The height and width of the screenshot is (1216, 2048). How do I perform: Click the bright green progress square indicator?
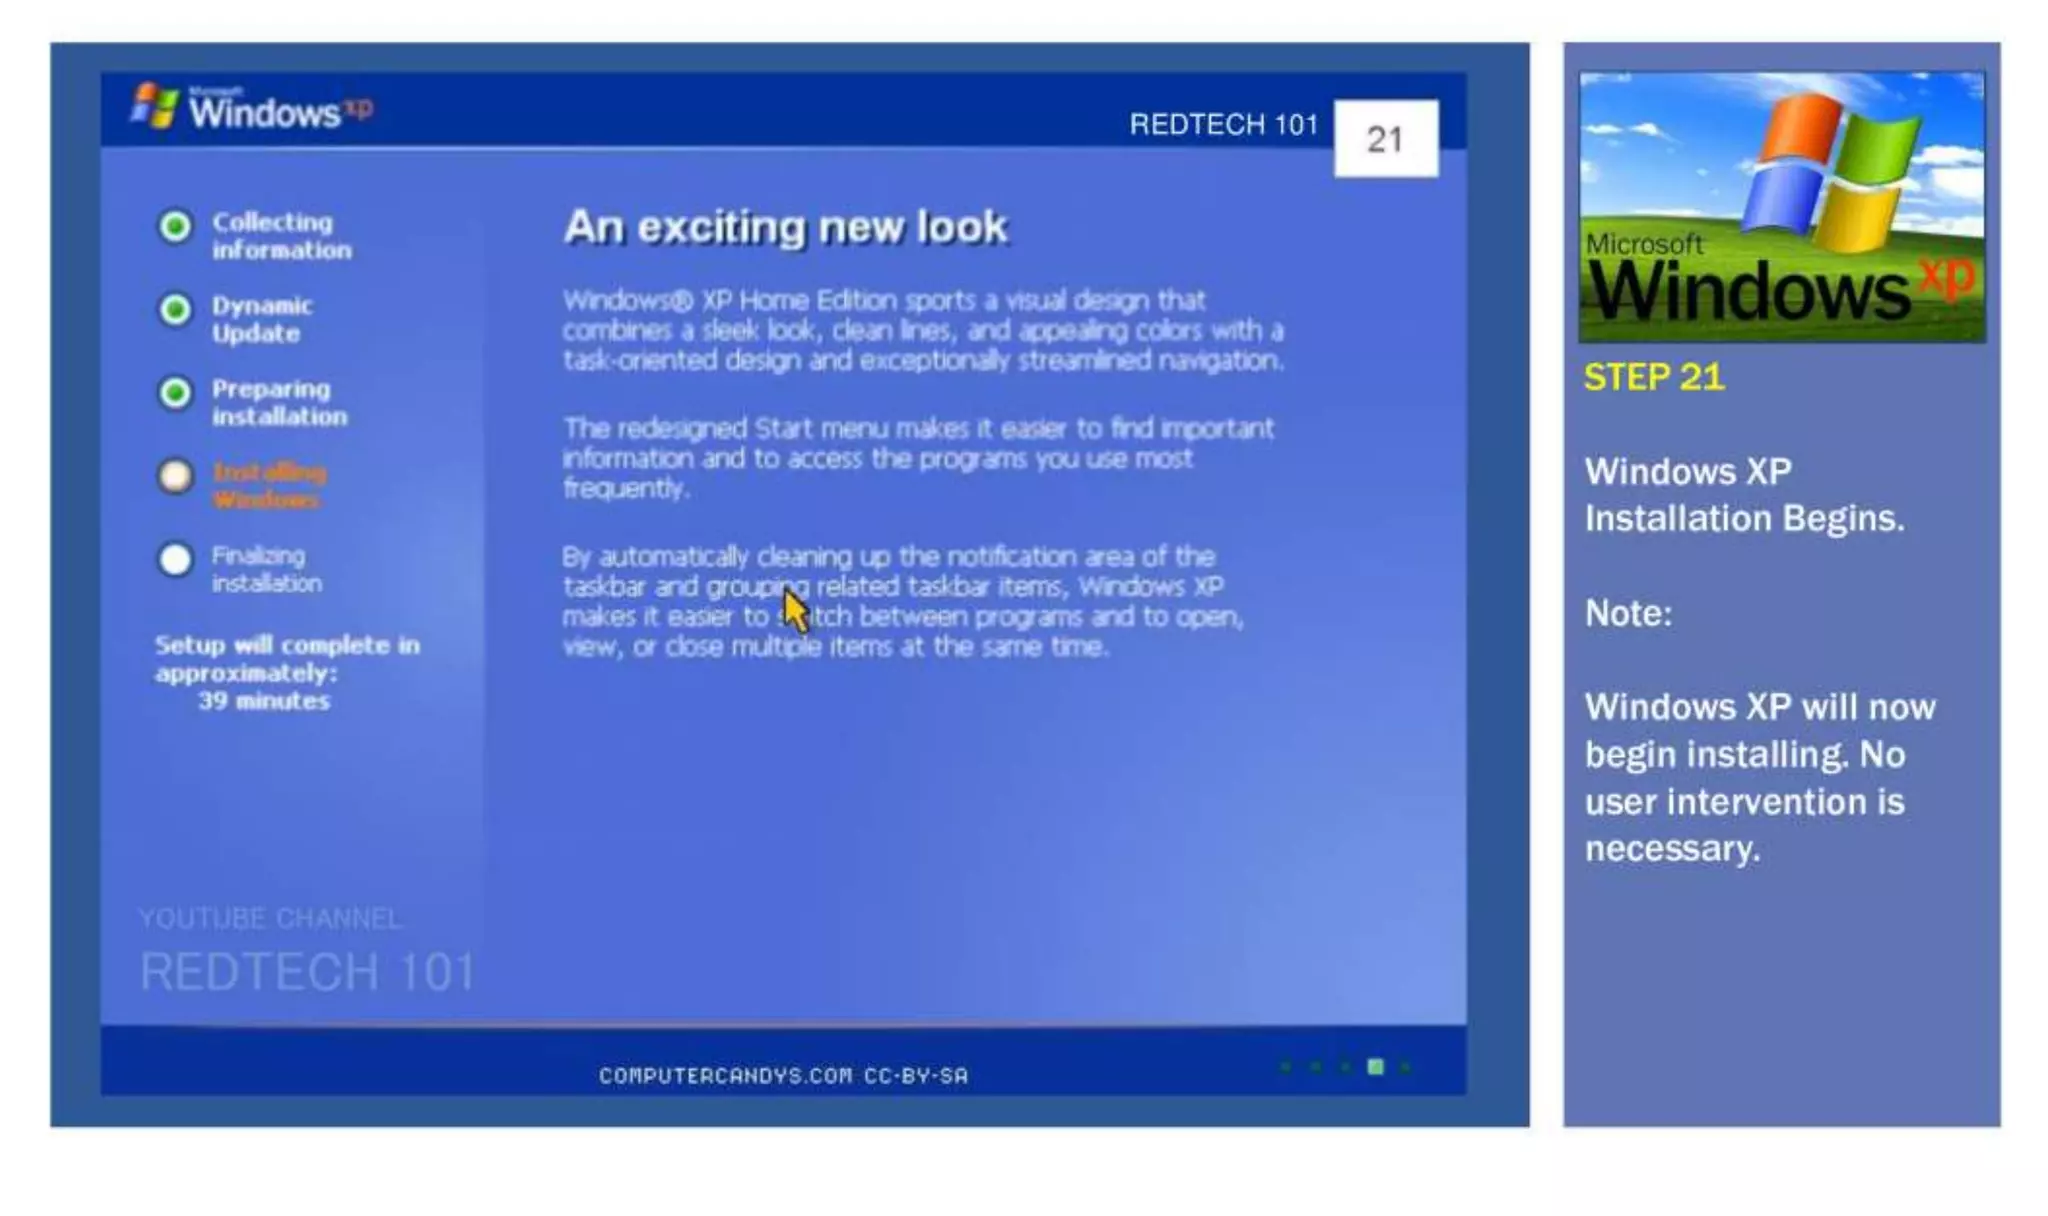click(x=1376, y=1067)
